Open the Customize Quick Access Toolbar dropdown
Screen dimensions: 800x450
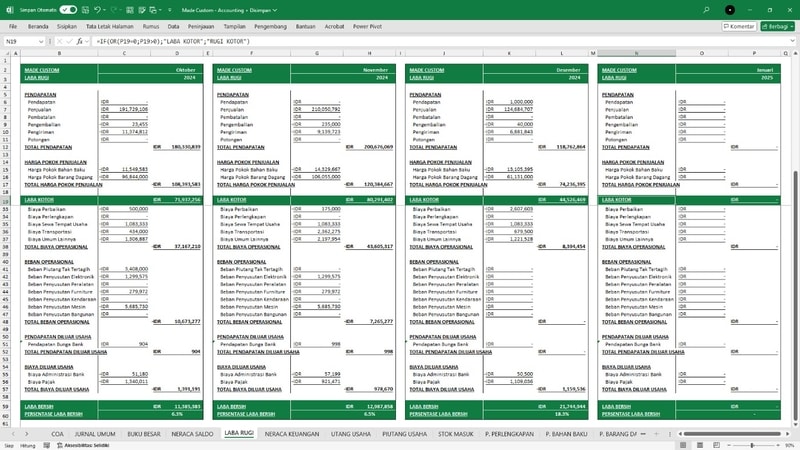coord(170,10)
